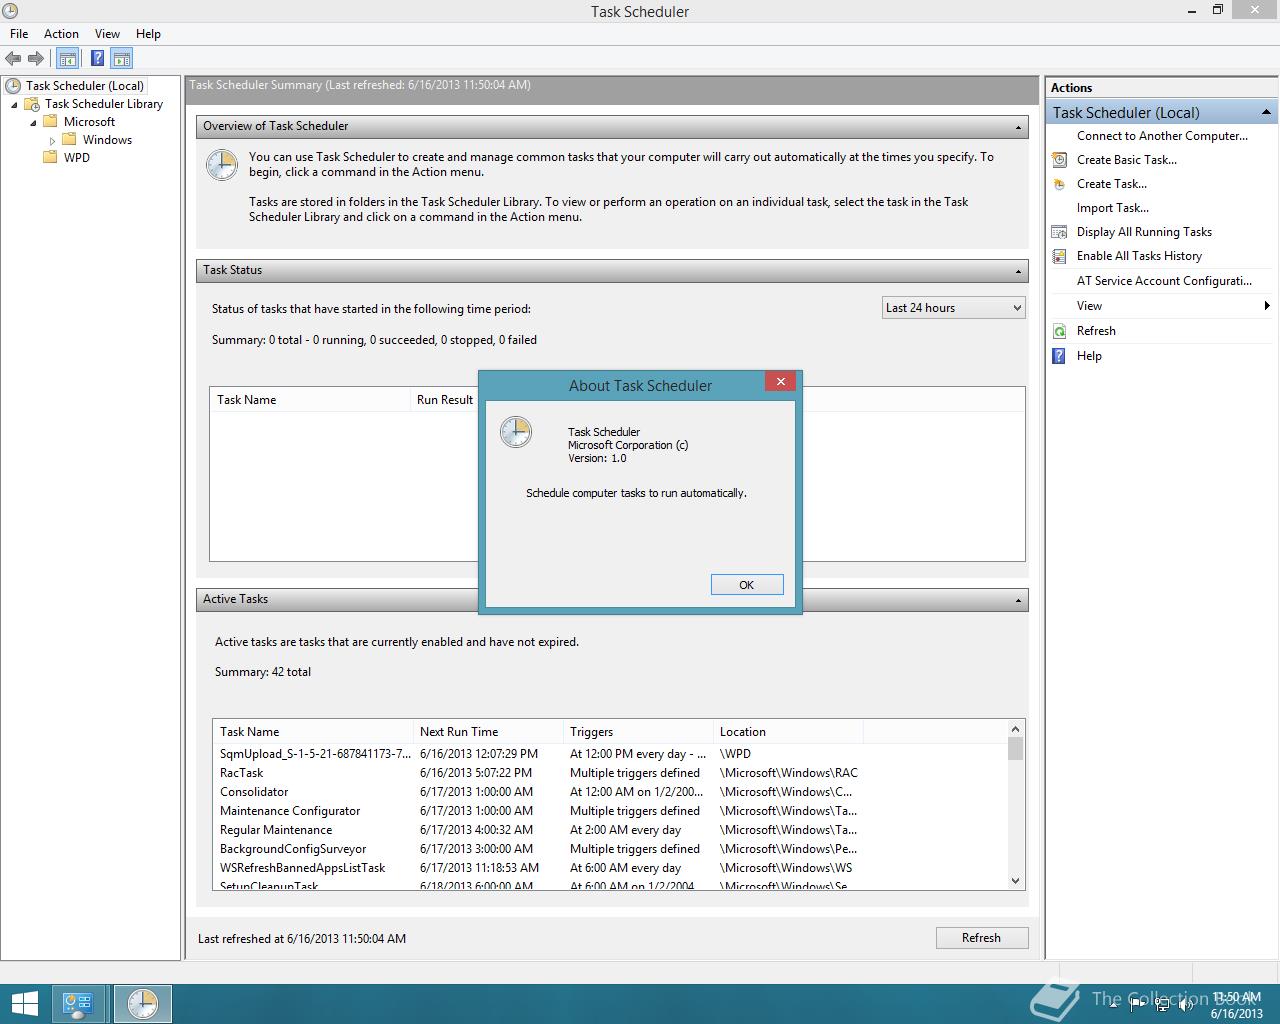This screenshot has height=1024, width=1280.
Task: Toggle the Show/Hide Console Tree toolbar icon
Action: [68, 59]
